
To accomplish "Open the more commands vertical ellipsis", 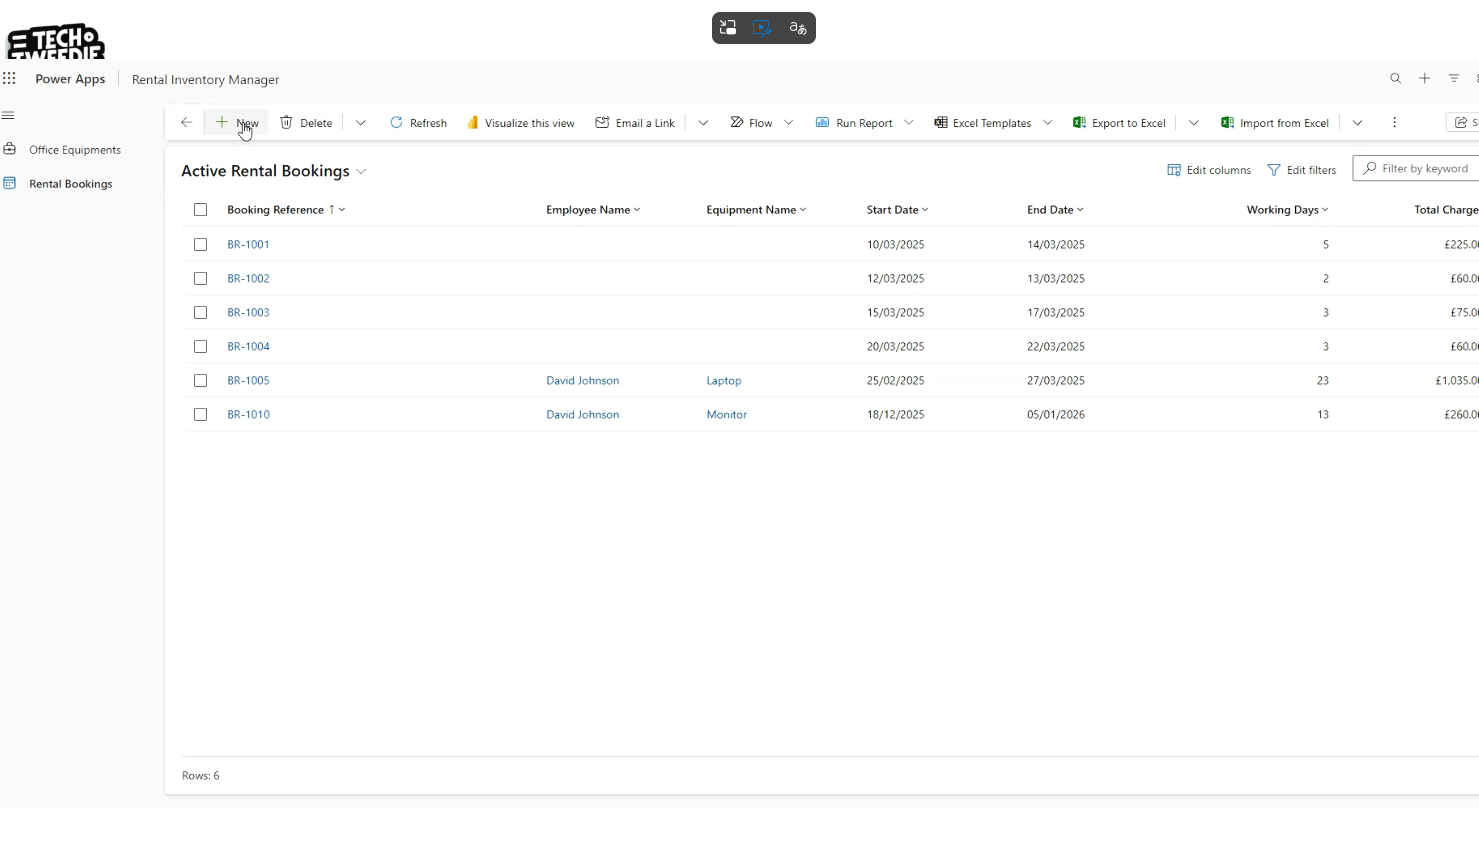I will (1394, 123).
